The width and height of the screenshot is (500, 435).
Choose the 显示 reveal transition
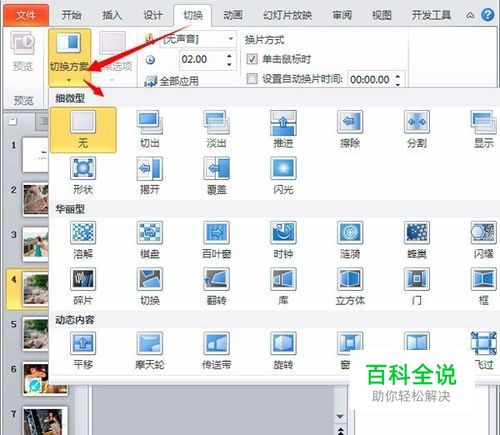pos(484,130)
